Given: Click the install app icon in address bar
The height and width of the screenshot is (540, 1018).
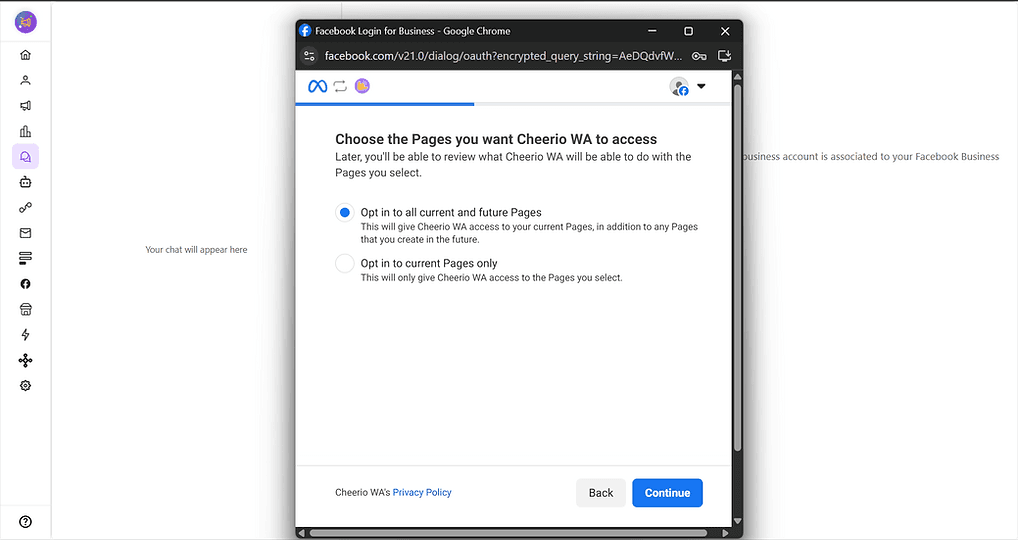Looking at the screenshot, I should coord(725,56).
